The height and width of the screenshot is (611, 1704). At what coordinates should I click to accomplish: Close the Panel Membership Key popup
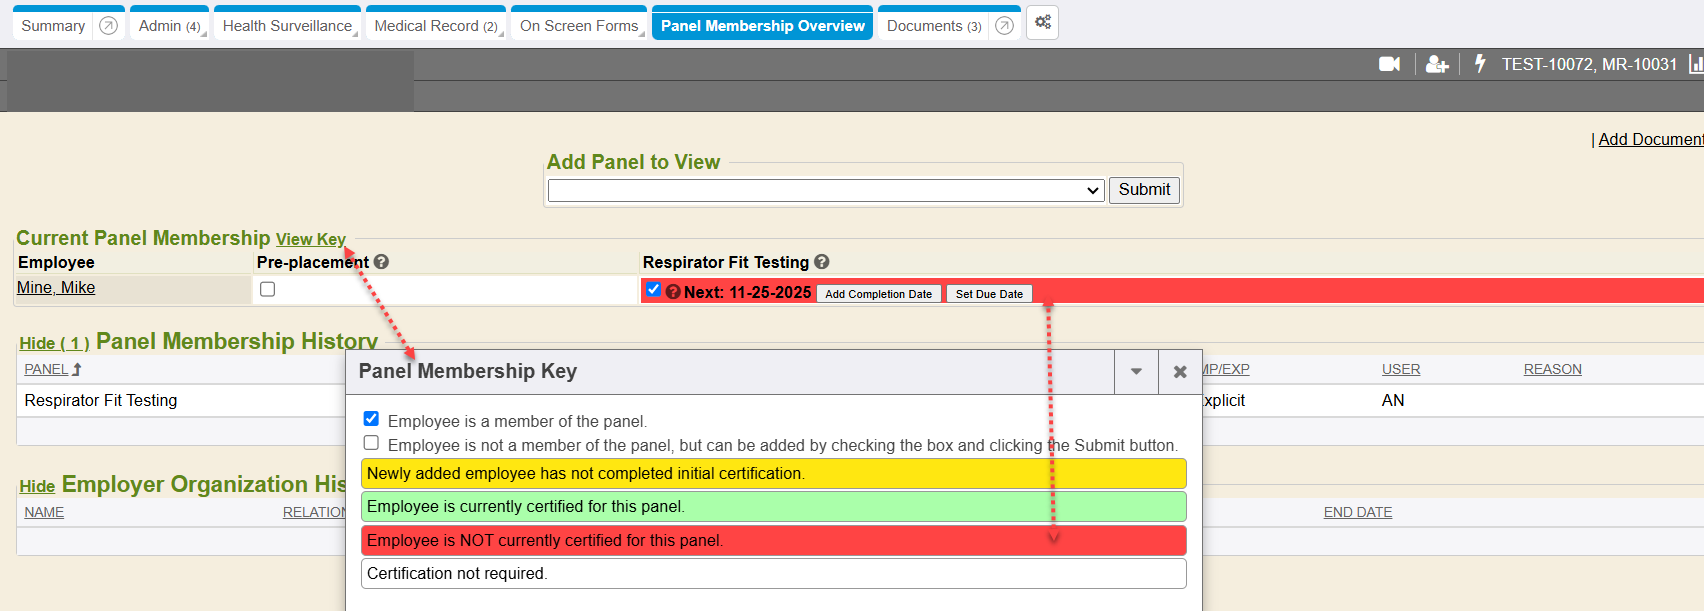click(1180, 372)
